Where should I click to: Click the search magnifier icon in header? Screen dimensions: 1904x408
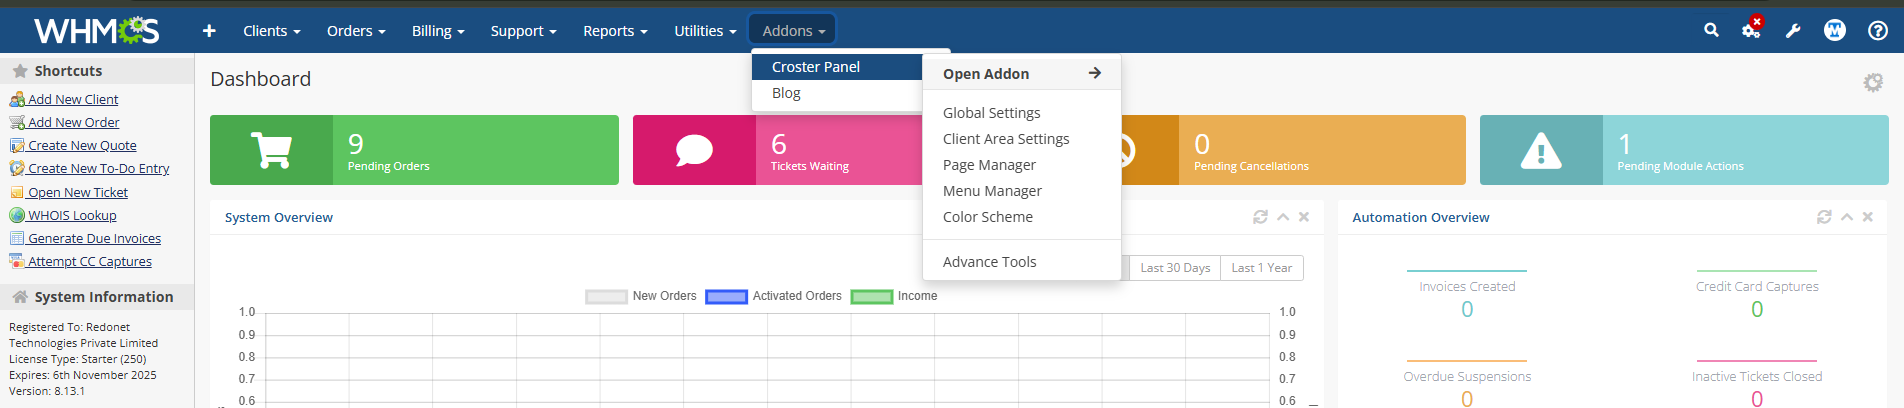[x=1711, y=30]
